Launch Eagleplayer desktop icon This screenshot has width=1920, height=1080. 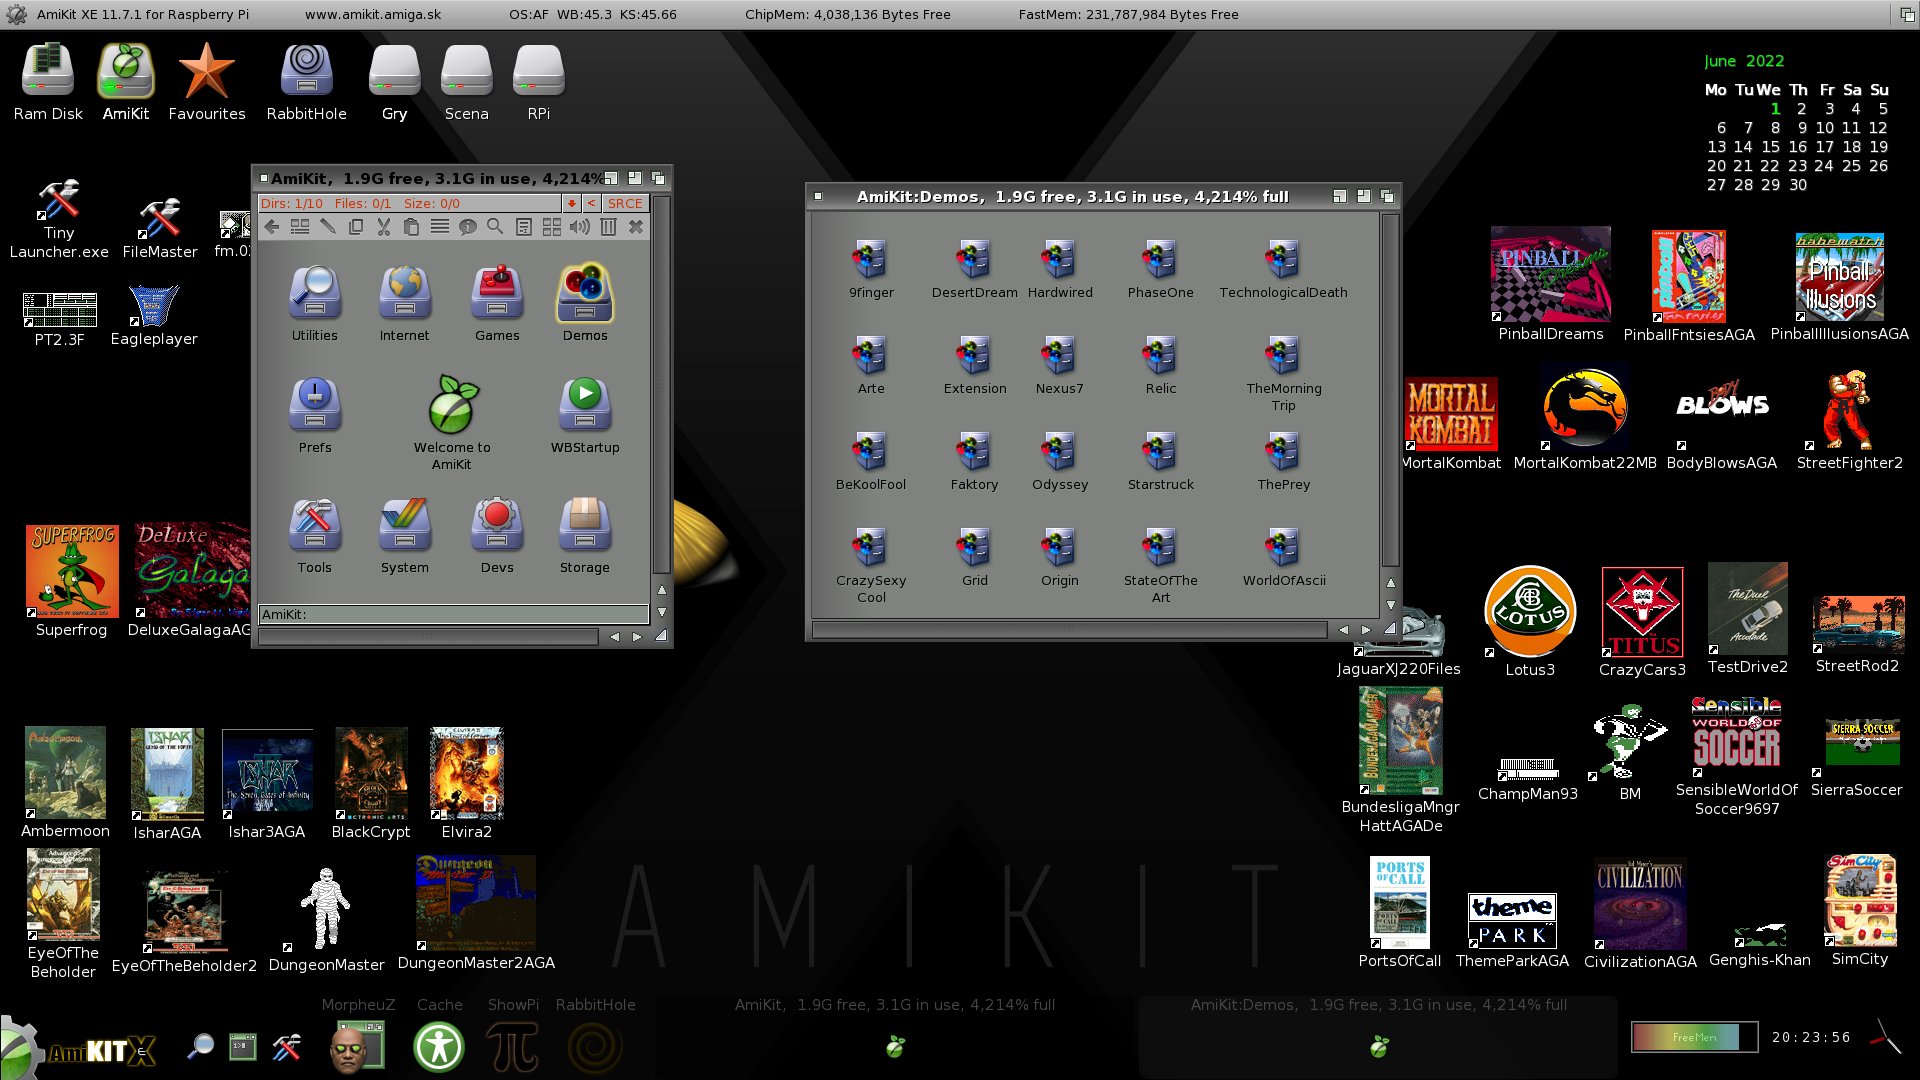point(154,316)
